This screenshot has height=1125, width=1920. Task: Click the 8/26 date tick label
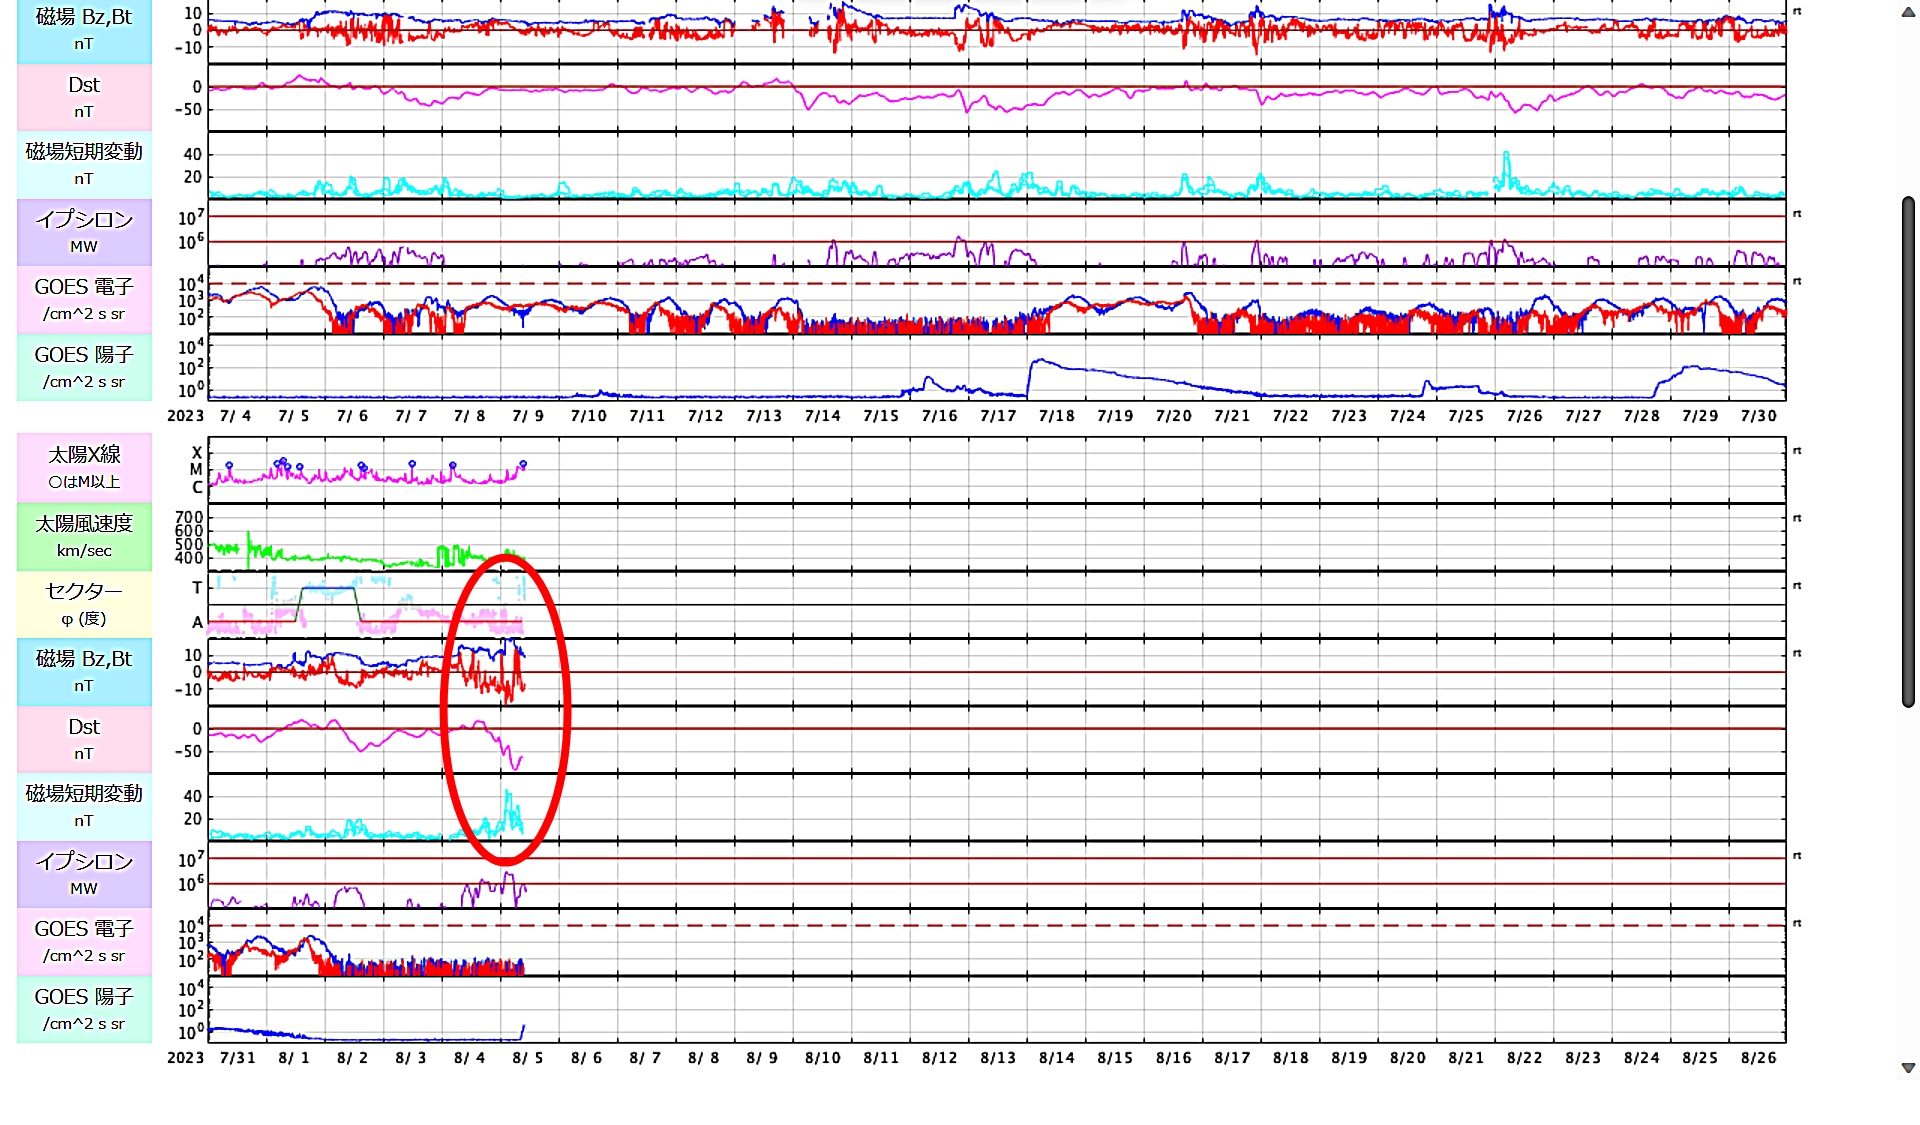click(1758, 1058)
